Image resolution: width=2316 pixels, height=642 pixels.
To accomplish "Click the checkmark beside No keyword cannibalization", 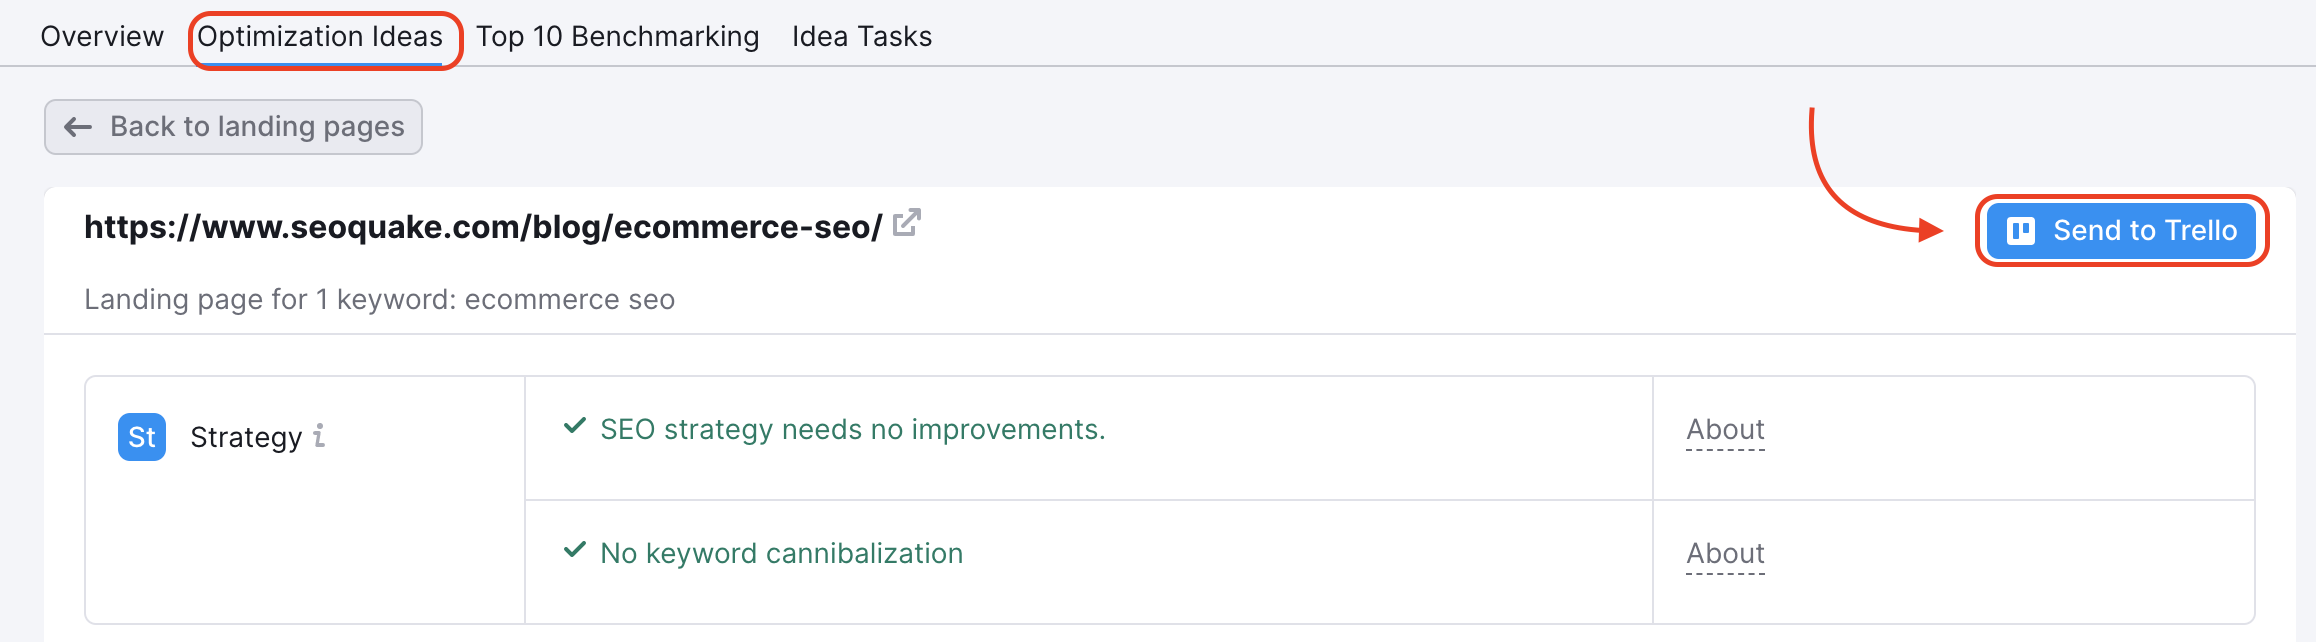I will (x=575, y=550).
